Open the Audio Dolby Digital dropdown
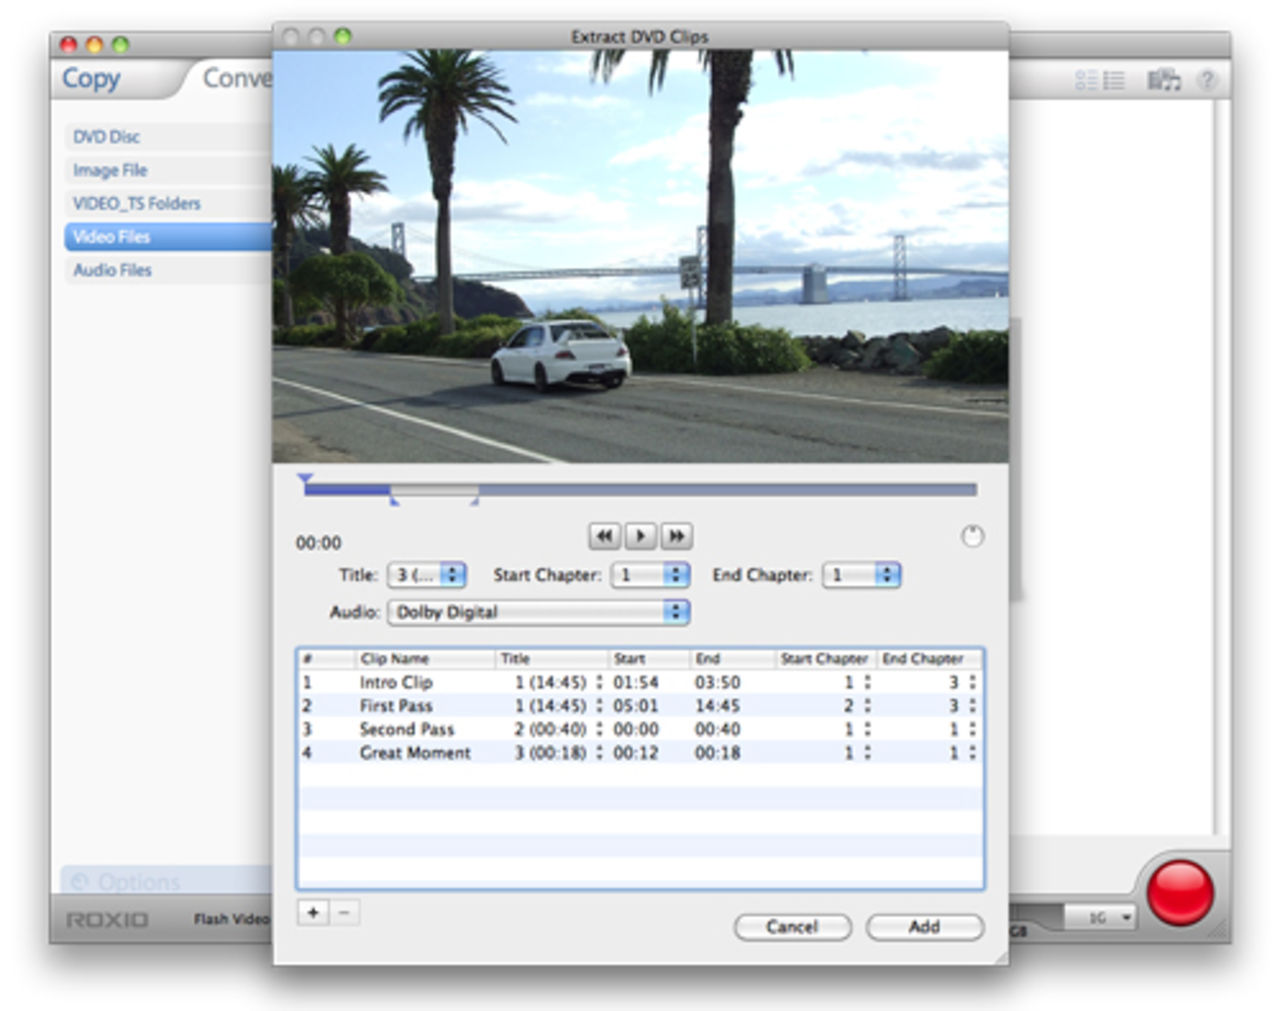Image resolution: width=1280 pixels, height=1011 pixels. point(539,612)
